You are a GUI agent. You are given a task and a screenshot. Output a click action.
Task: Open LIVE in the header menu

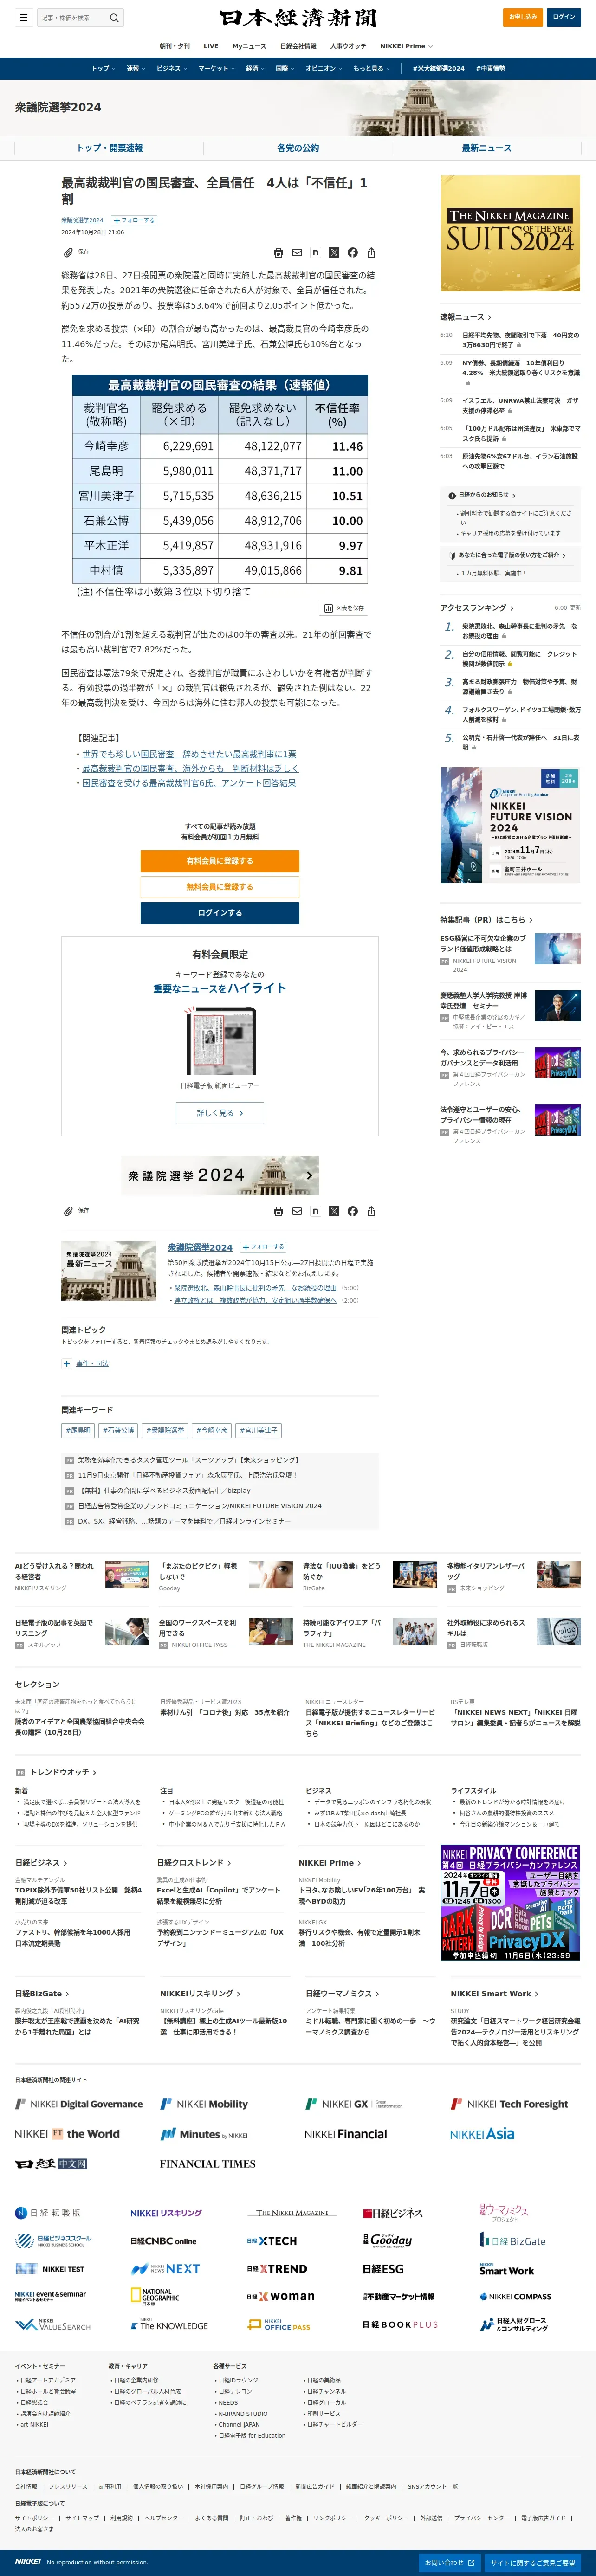(x=211, y=46)
